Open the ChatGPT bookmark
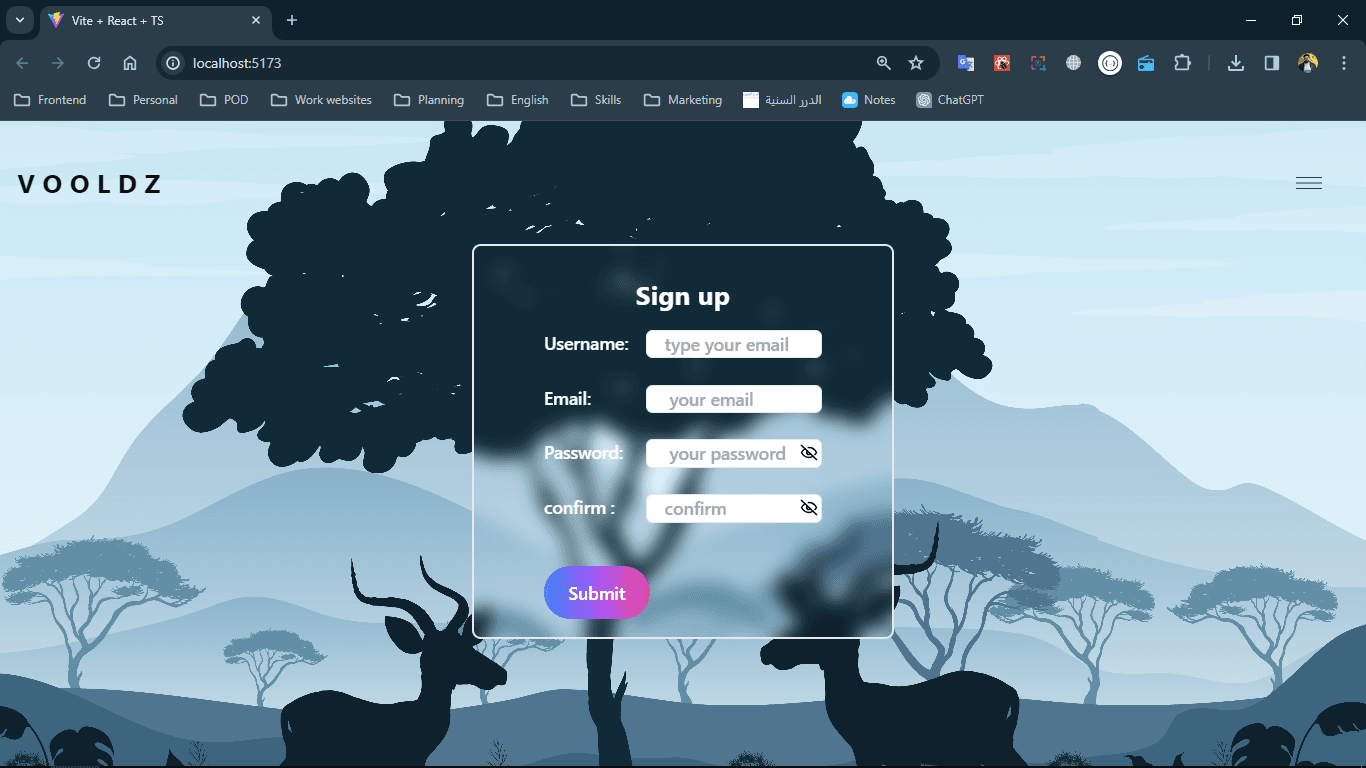Image resolution: width=1366 pixels, height=768 pixels. (x=950, y=100)
